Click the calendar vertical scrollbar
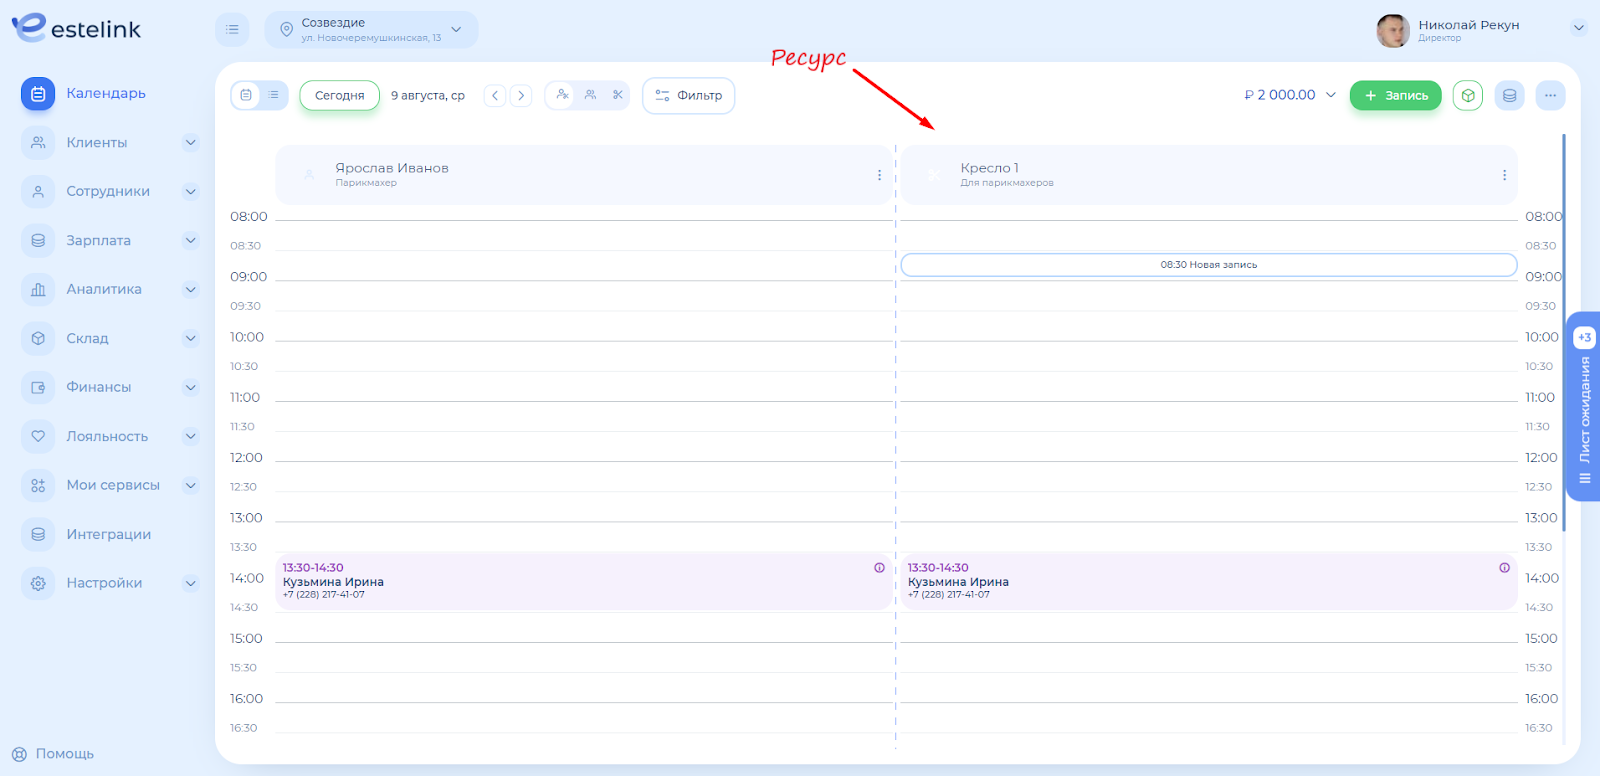The image size is (1600, 776). [x=1563, y=330]
